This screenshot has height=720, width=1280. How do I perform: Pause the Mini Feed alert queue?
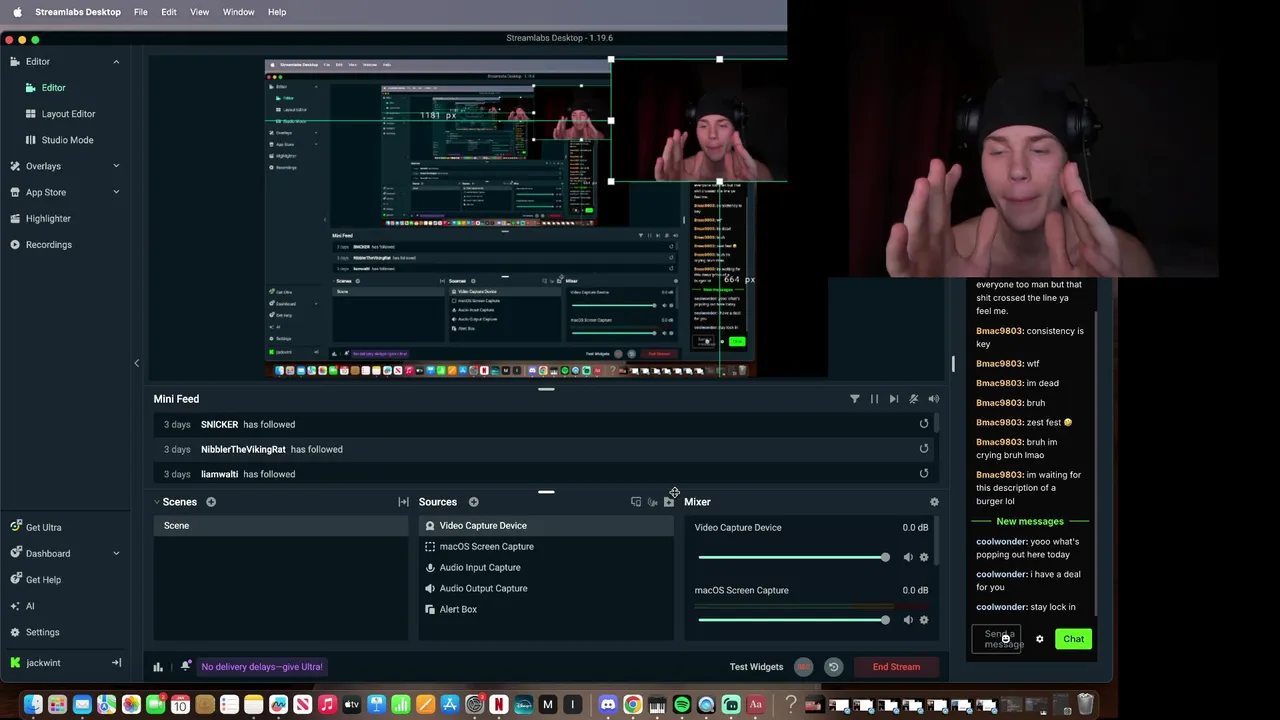(874, 399)
